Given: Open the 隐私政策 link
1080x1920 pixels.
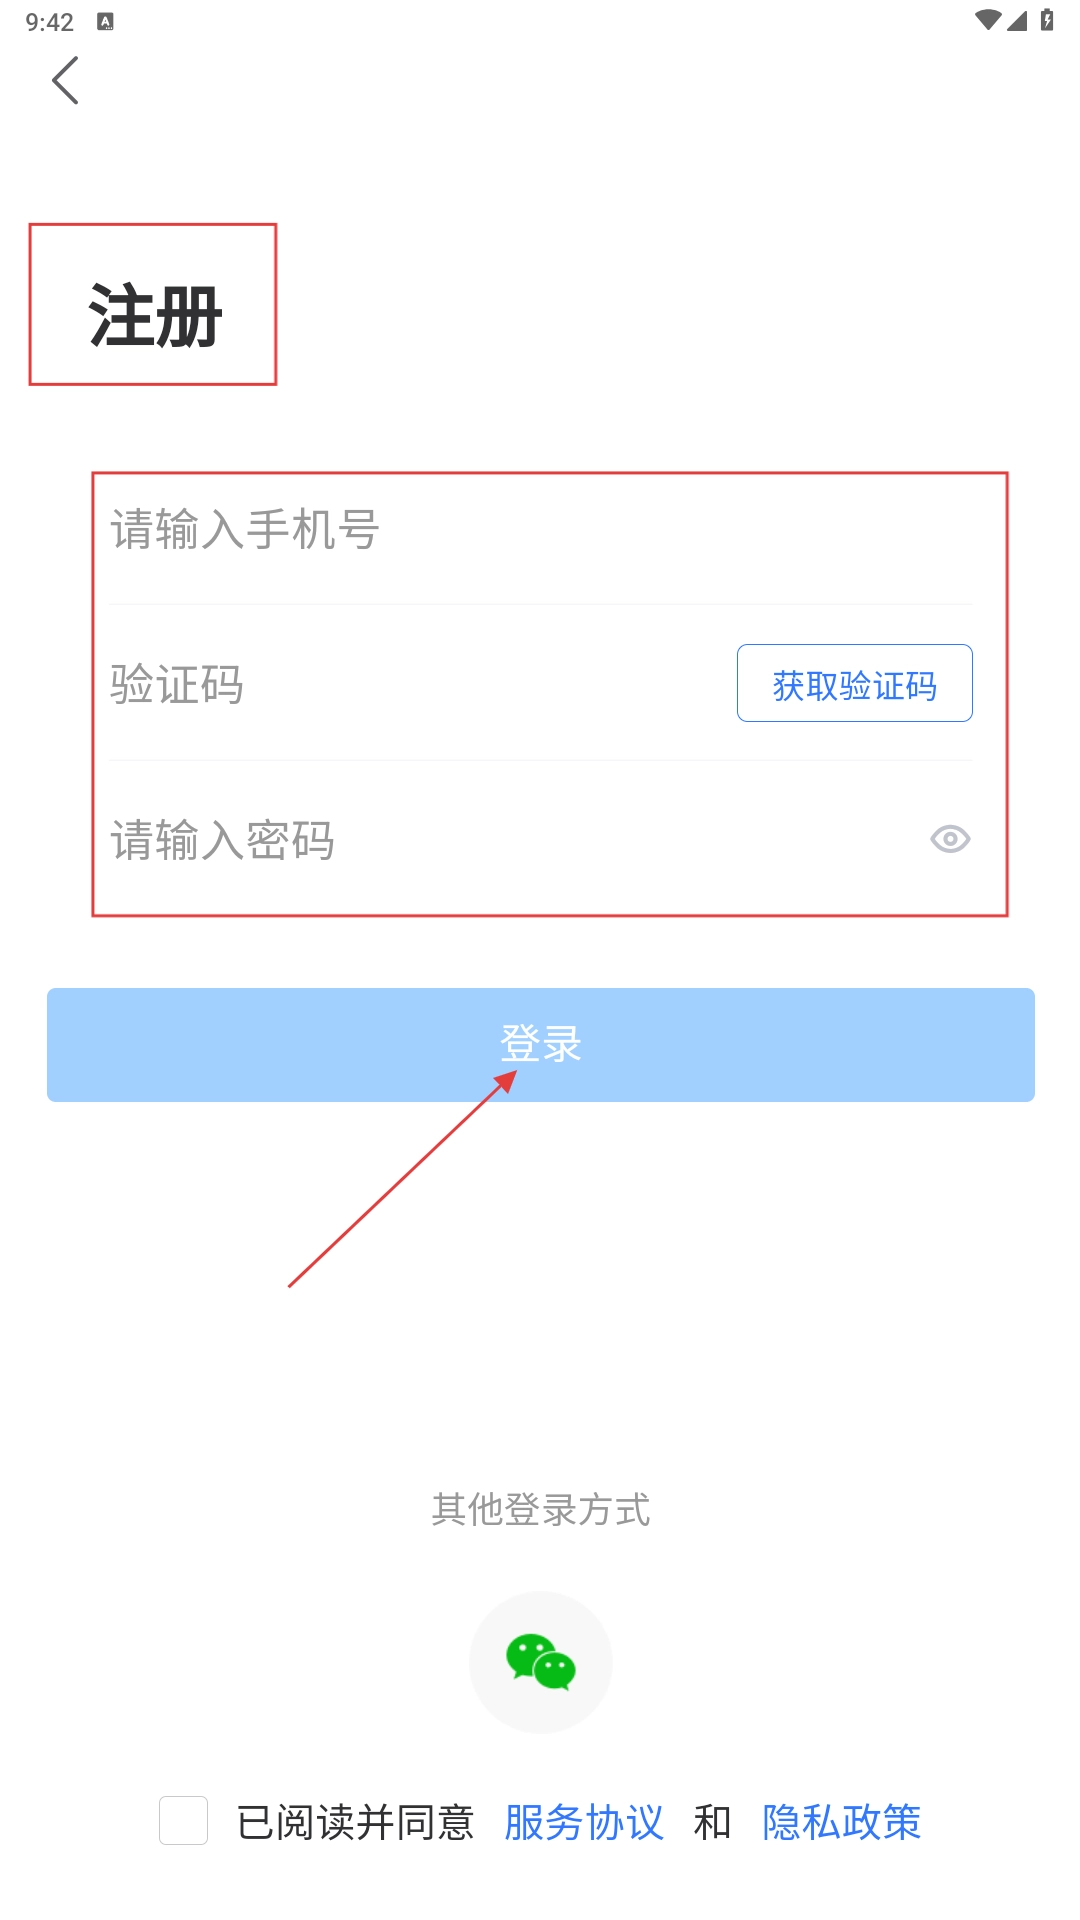Looking at the screenshot, I should [842, 1822].
